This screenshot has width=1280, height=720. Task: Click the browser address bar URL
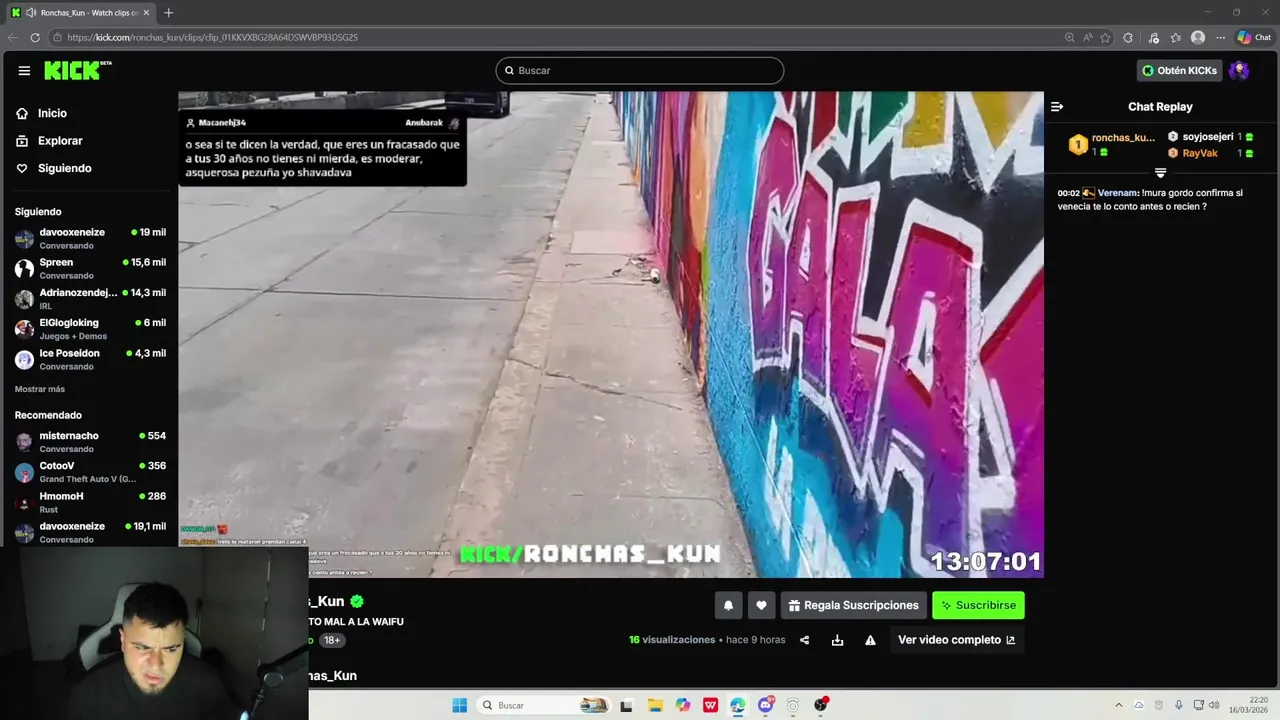click(x=212, y=37)
